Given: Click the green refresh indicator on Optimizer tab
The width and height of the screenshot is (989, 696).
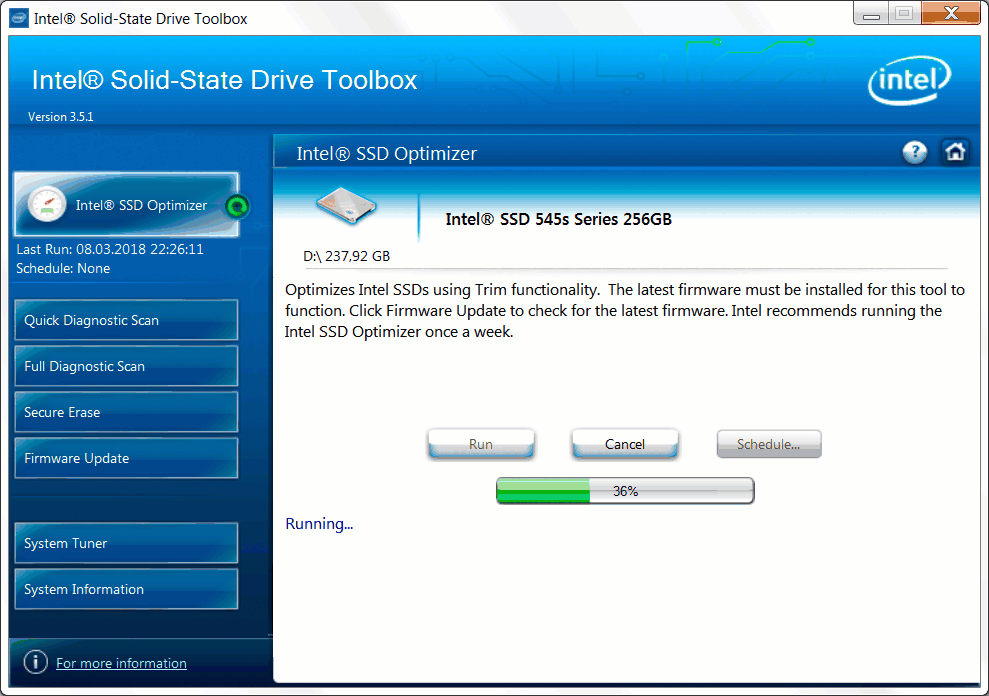Looking at the screenshot, I should (x=237, y=206).
